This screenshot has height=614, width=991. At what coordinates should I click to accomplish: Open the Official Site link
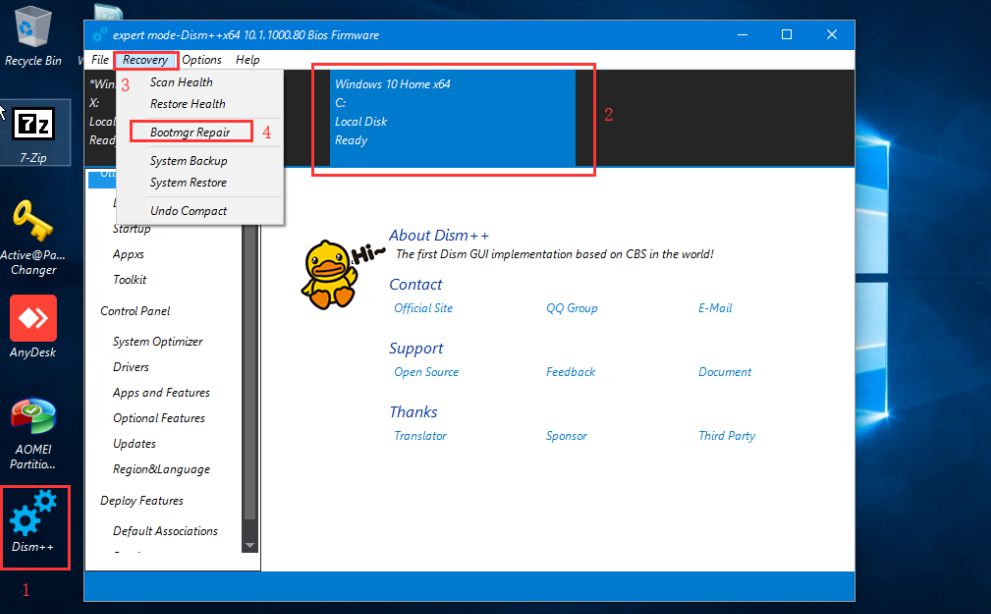coord(423,308)
